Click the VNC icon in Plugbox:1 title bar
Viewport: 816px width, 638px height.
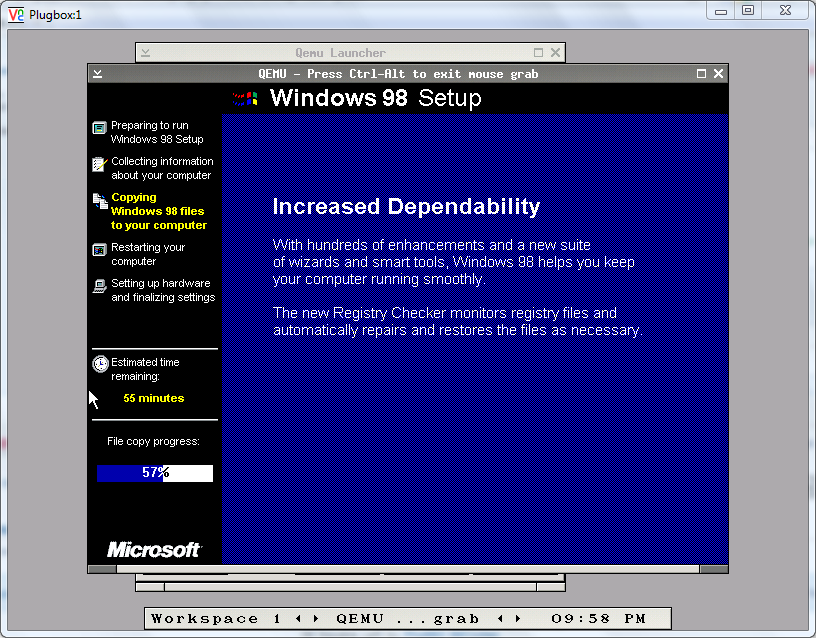click(16, 15)
